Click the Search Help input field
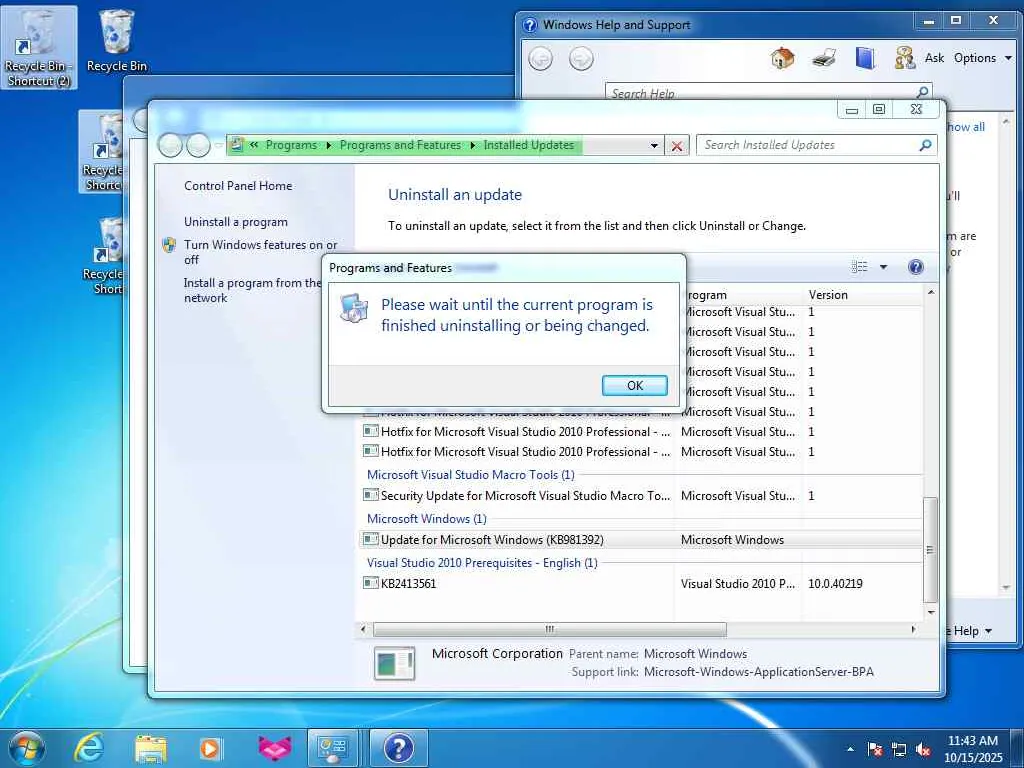The image size is (1024, 768). click(x=758, y=92)
